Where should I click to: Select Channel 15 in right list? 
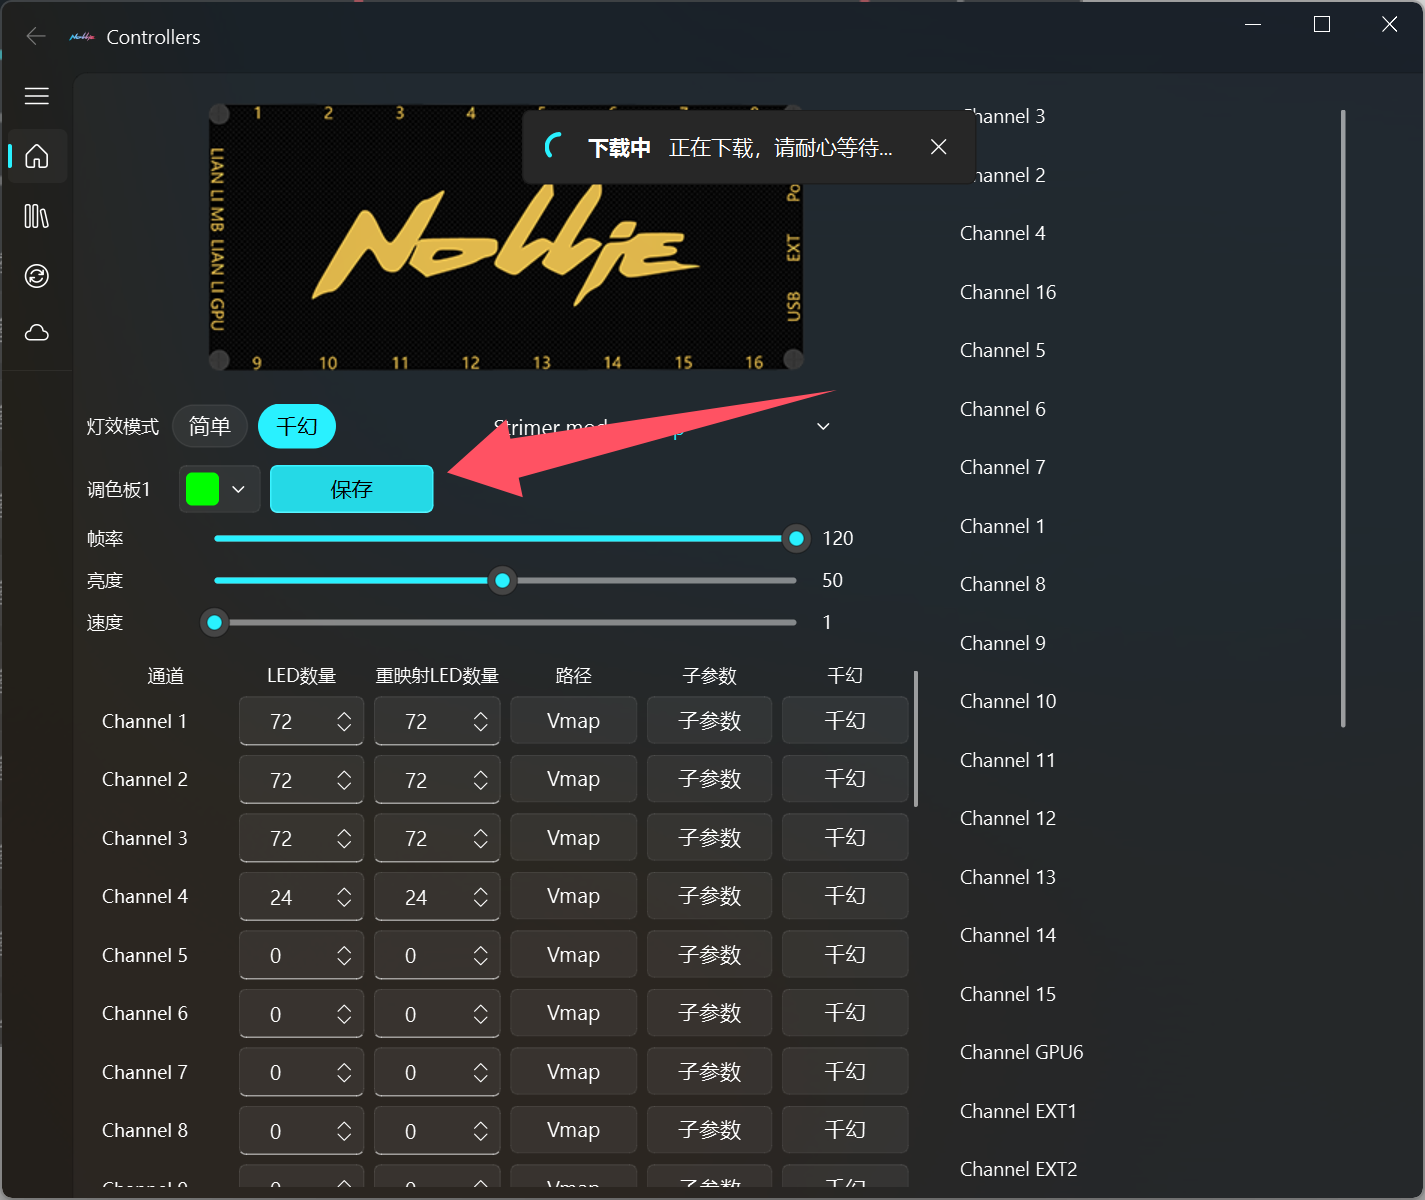pos(1008,994)
